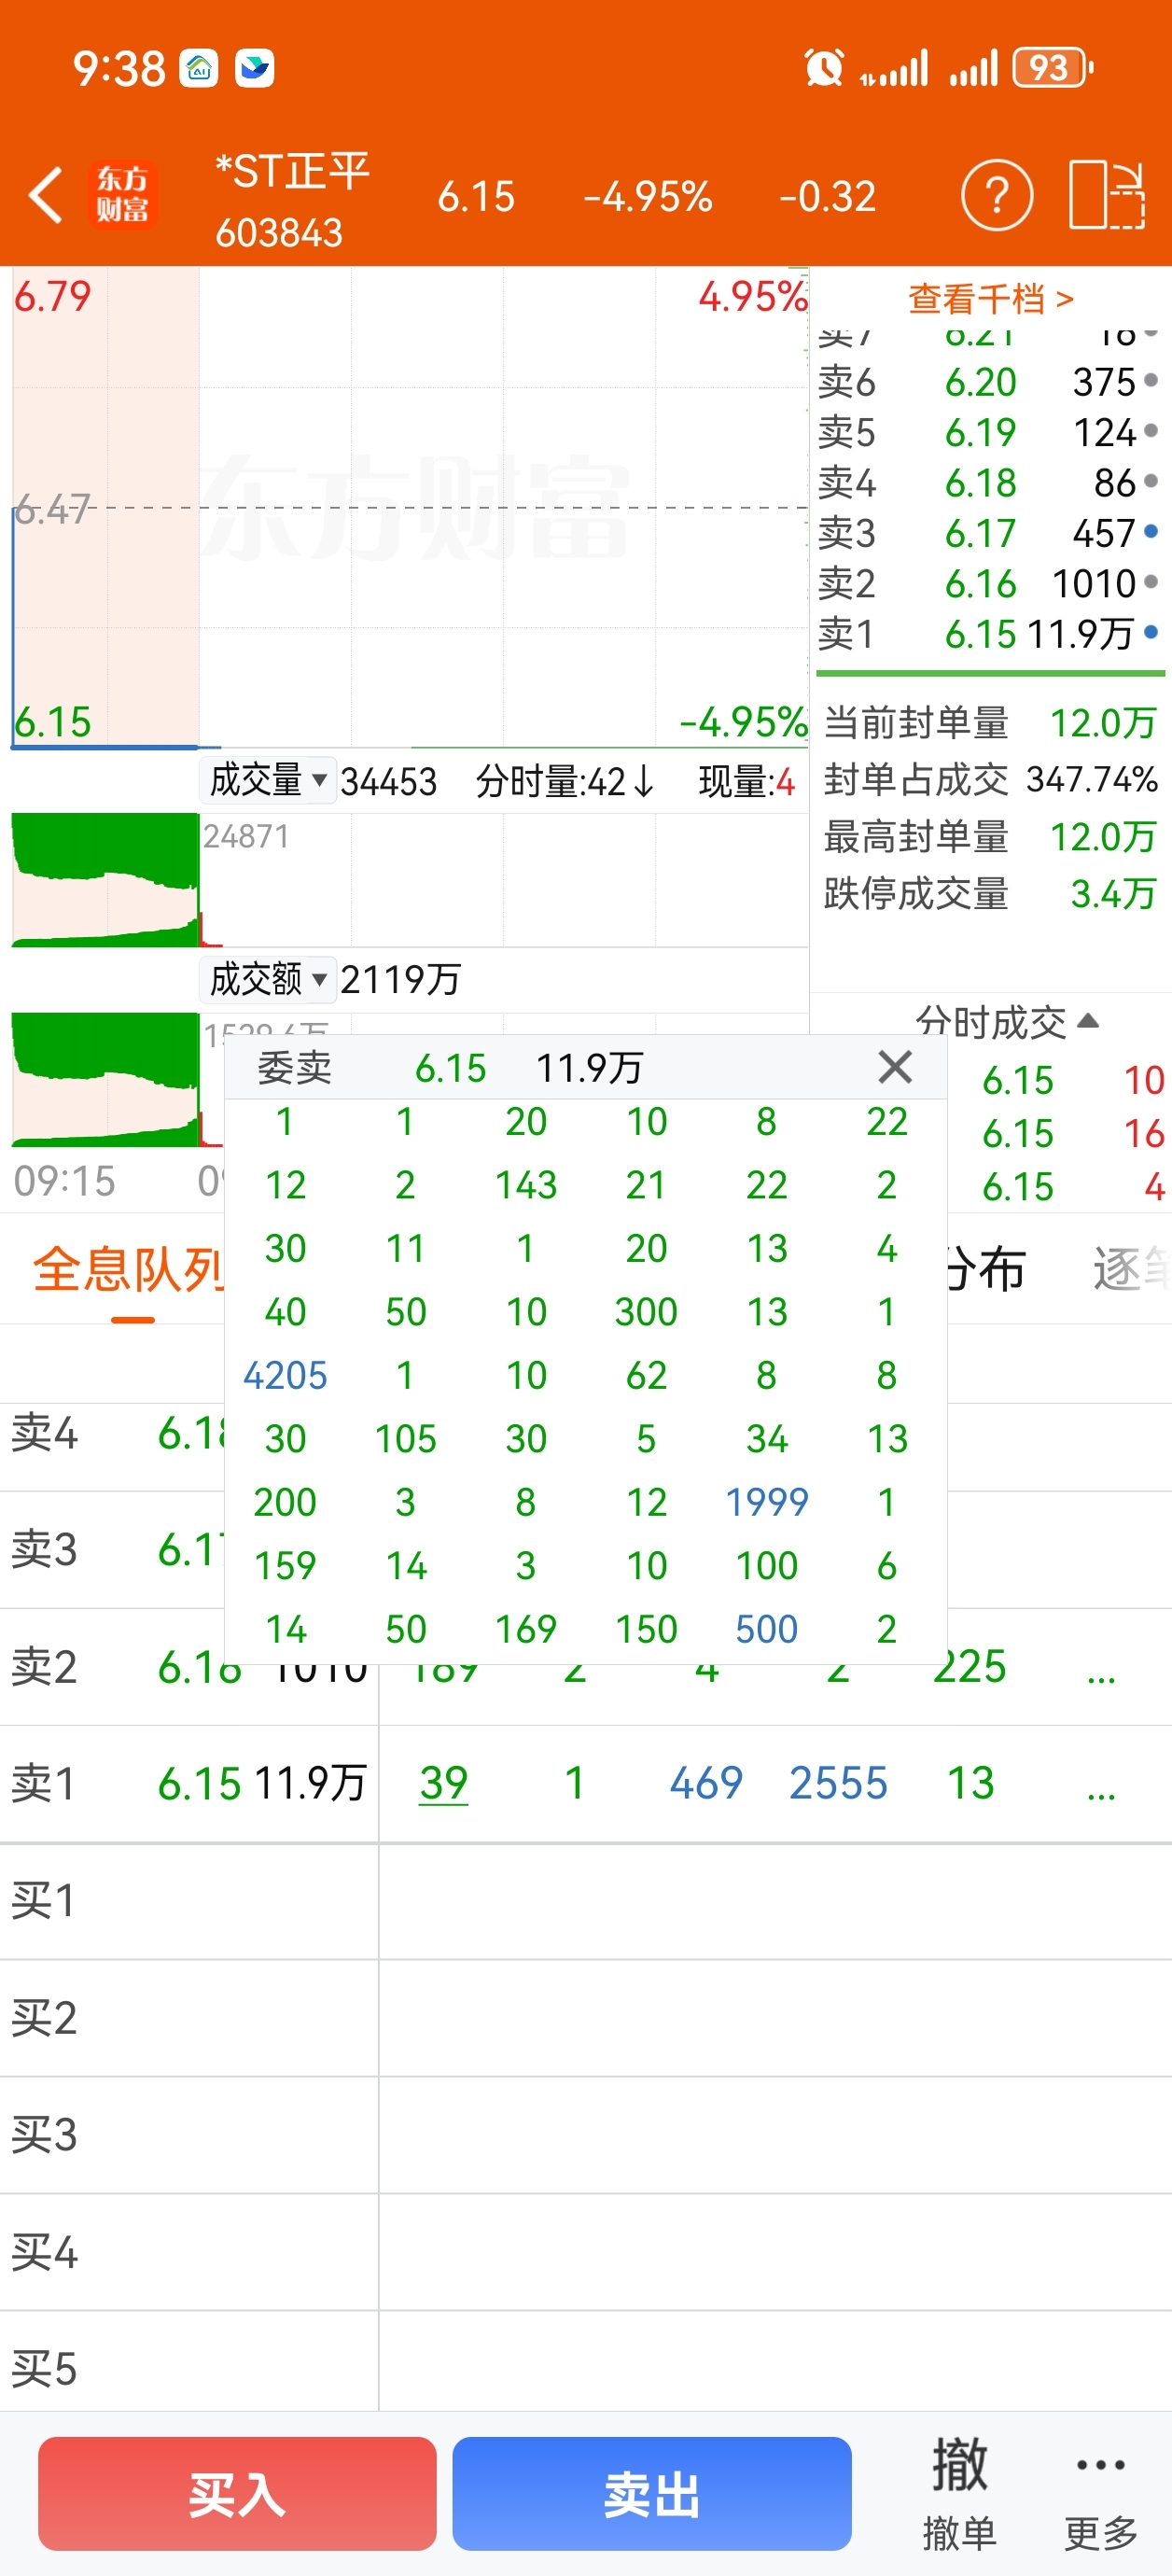Tap the alarm clock status icon
1172x2576 pixels.
coord(824,68)
